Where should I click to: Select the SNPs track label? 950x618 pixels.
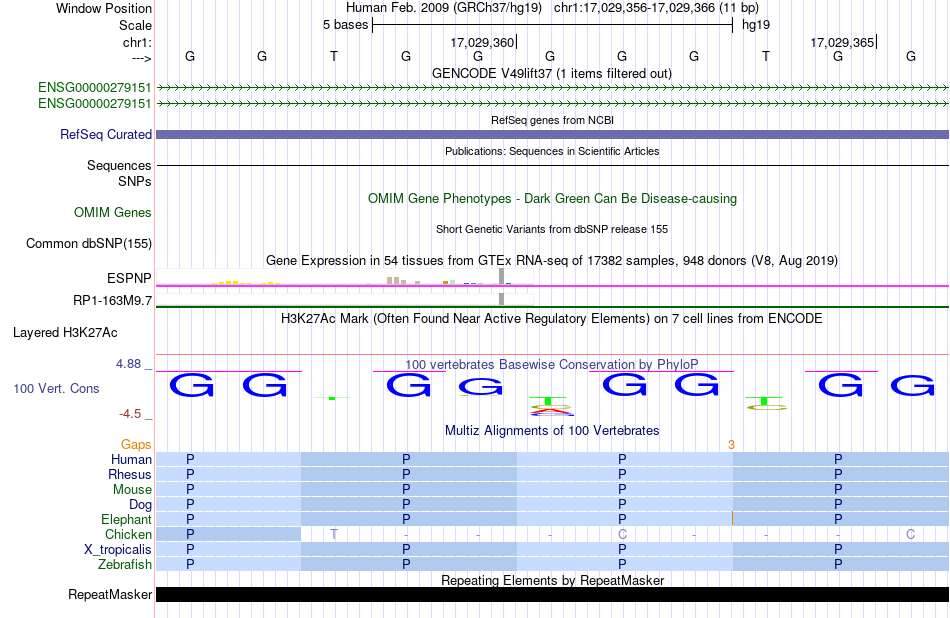[x=135, y=181]
